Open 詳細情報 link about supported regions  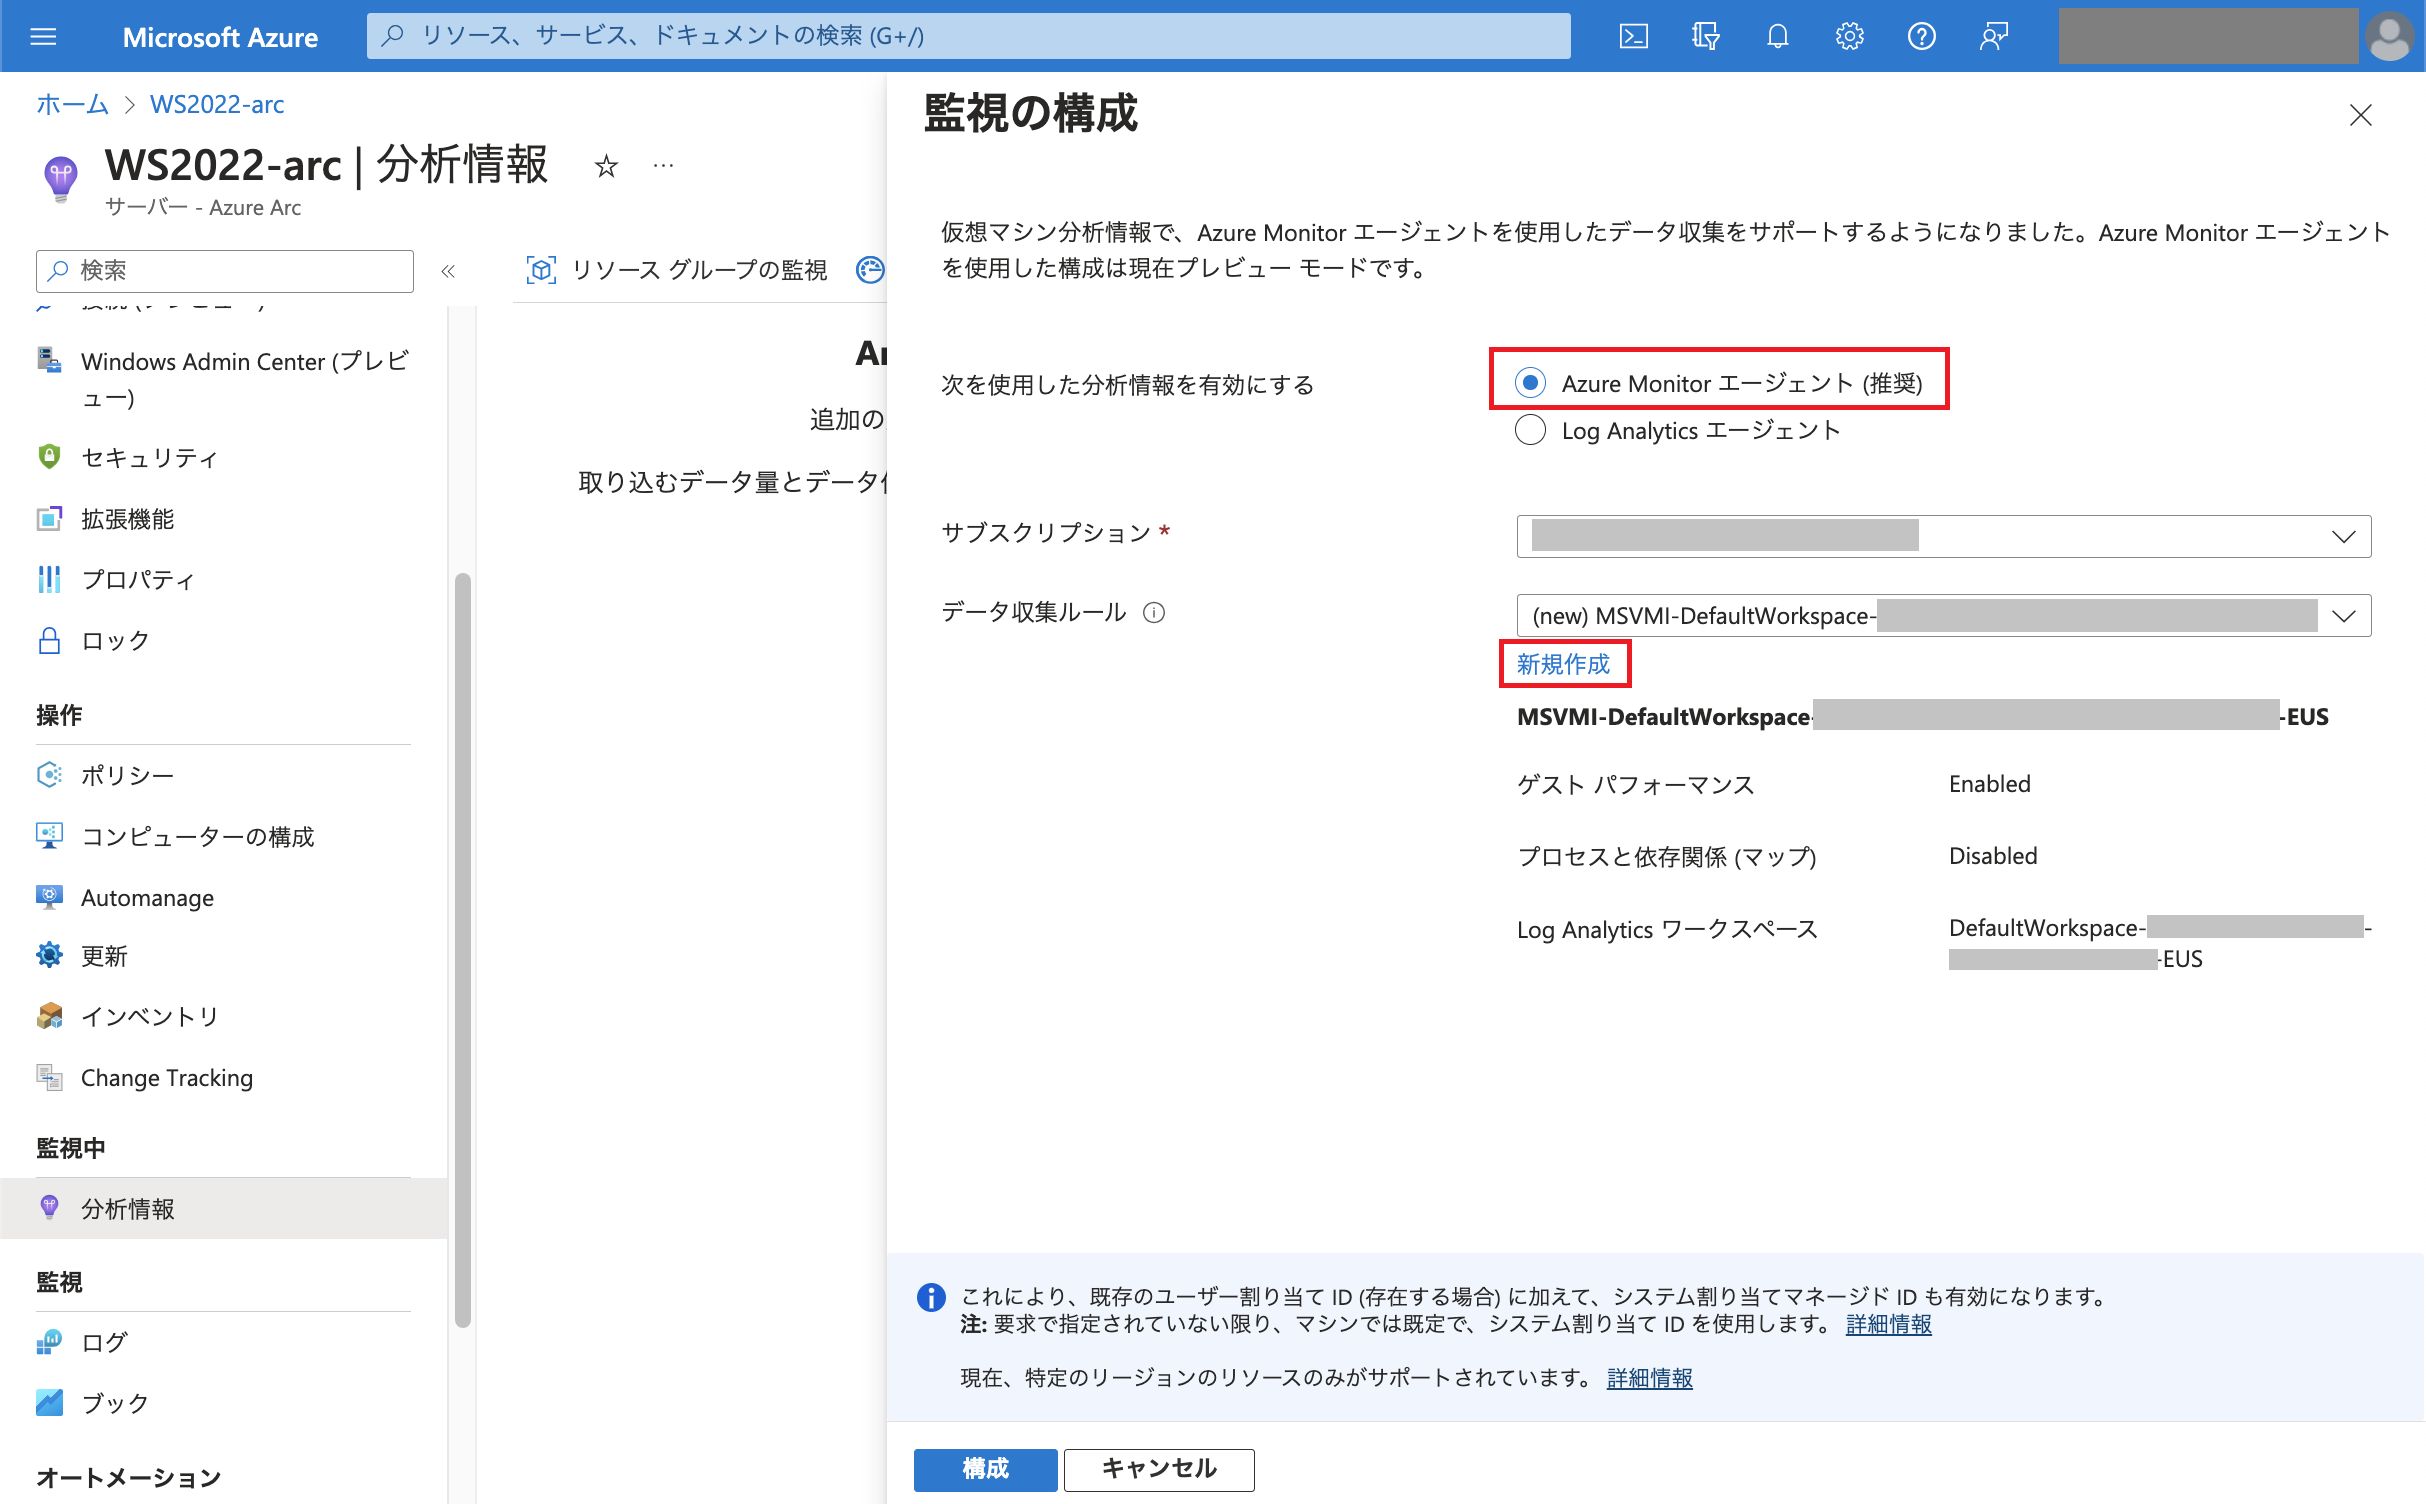tap(1650, 1378)
